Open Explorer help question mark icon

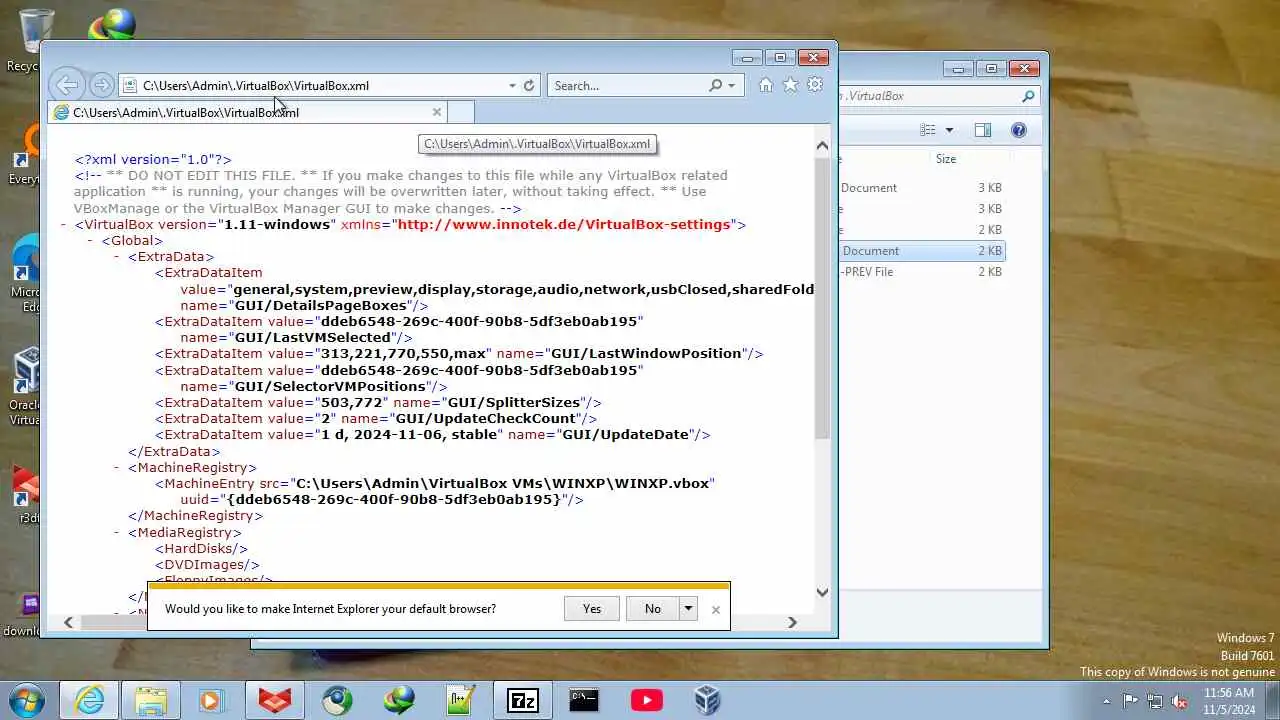coord(1019,130)
